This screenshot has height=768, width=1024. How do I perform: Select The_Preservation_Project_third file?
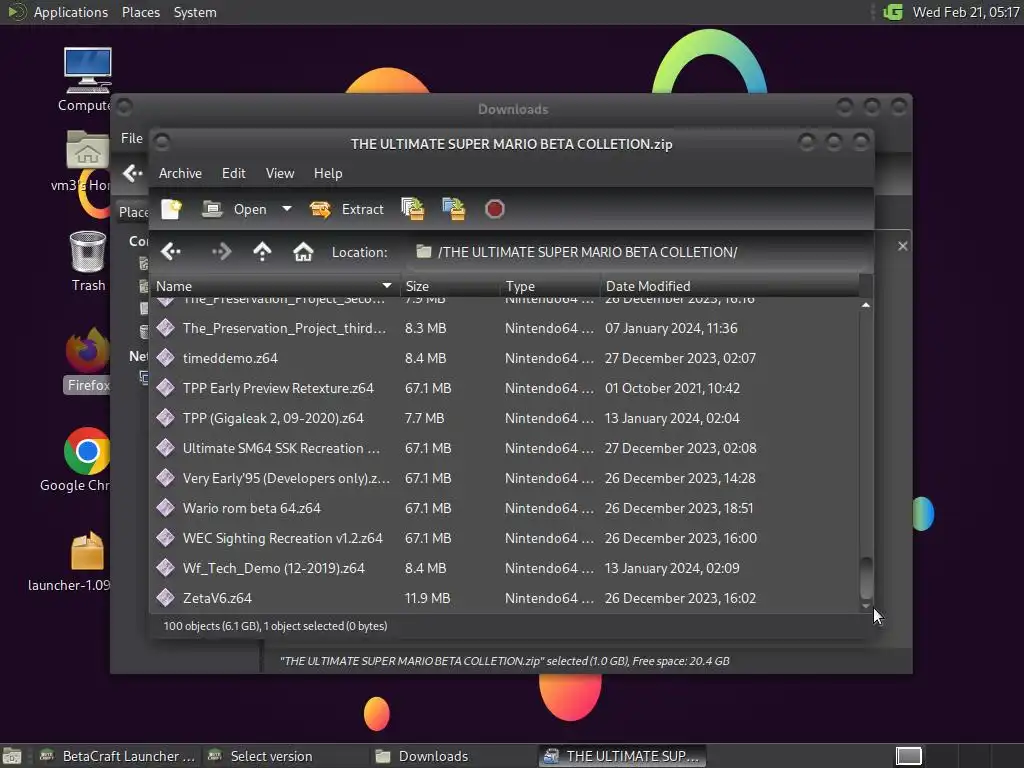click(504, 328)
